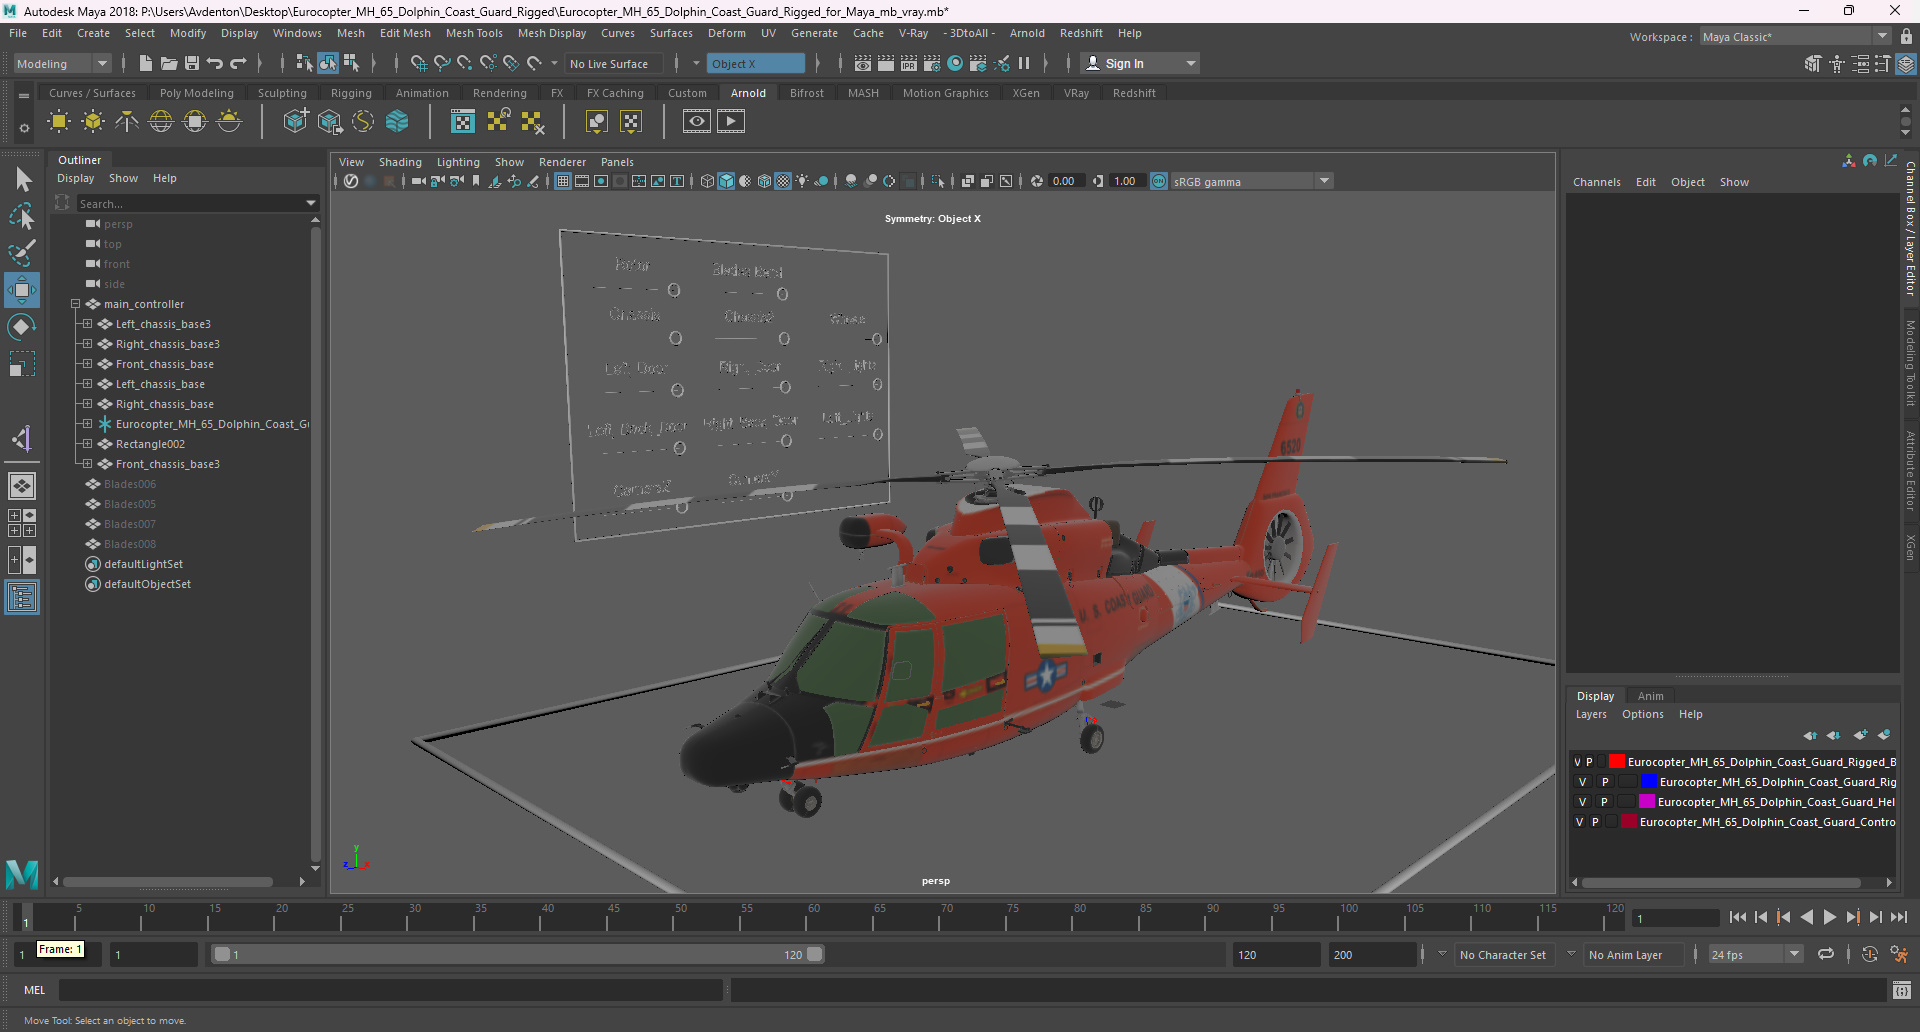Open the viewport Shading menu
The image size is (1920, 1032).
(400, 162)
